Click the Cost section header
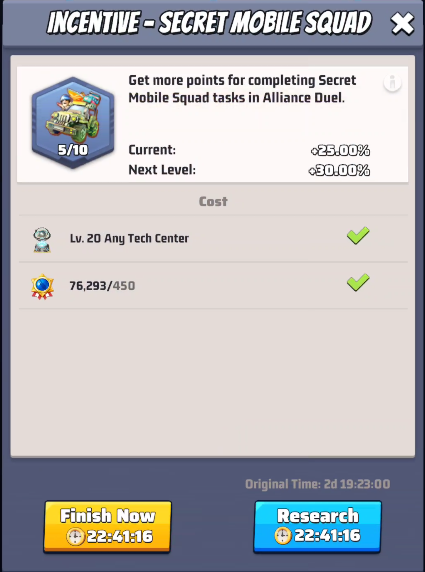425x572 pixels. [x=213, y=201]
